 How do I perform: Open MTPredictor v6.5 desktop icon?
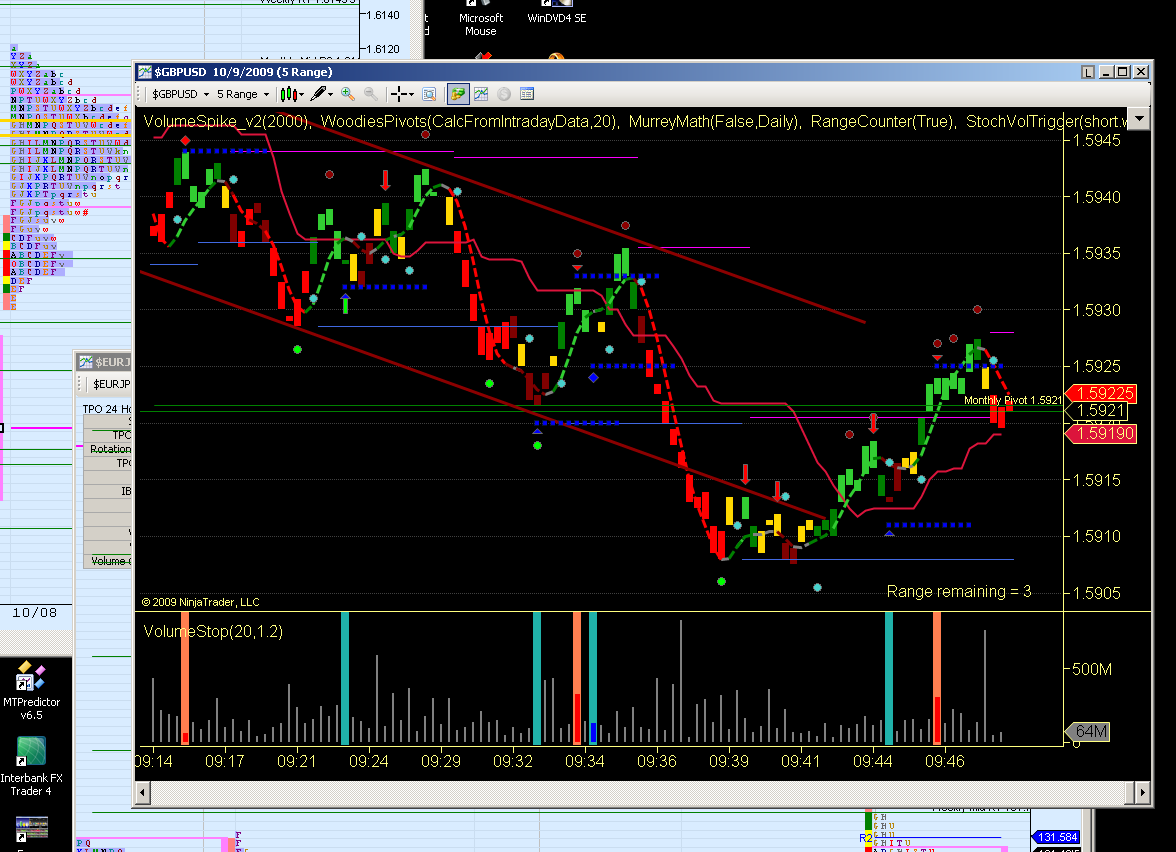pyautogui.click(x=31, y=691)
